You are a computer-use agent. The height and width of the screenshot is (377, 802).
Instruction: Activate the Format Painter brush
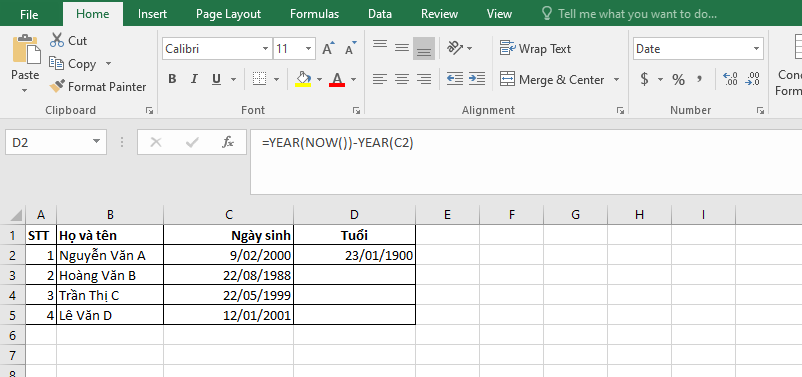tap(57, 86)
